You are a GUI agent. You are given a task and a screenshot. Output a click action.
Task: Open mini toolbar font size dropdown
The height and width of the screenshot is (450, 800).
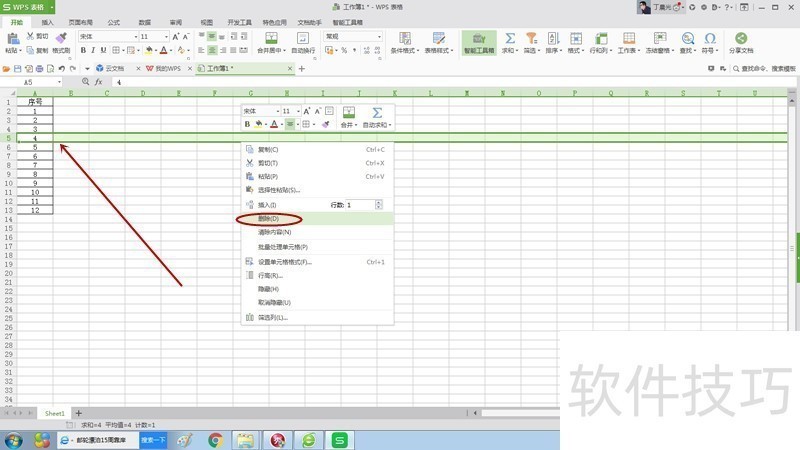click(x=298, y=111)
